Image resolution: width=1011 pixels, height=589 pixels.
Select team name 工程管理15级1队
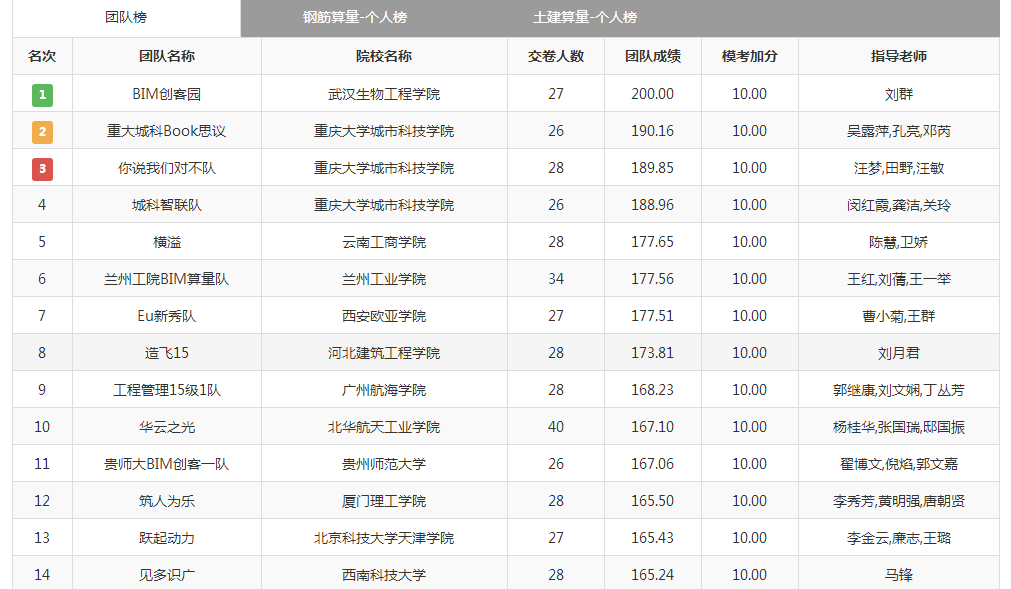point(167,390)
